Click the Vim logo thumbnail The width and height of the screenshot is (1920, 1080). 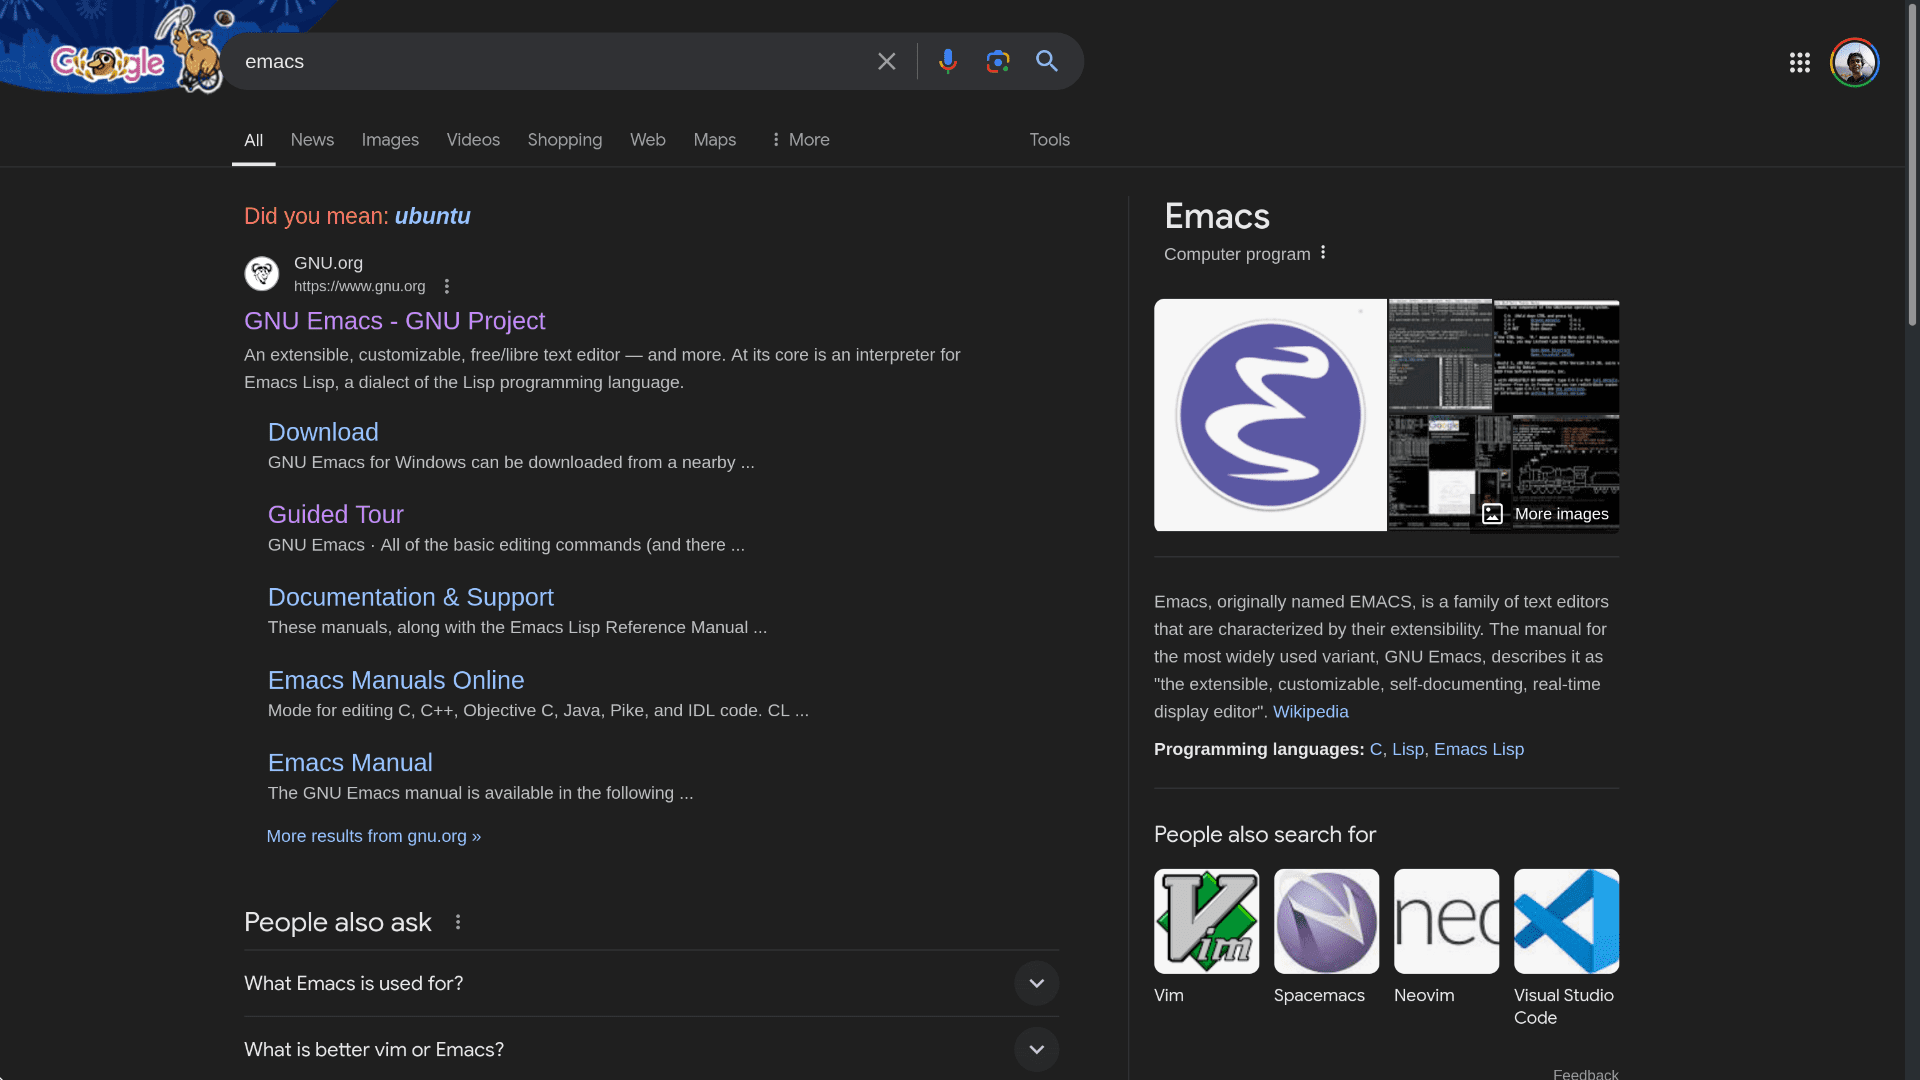tap(1206, 921)
